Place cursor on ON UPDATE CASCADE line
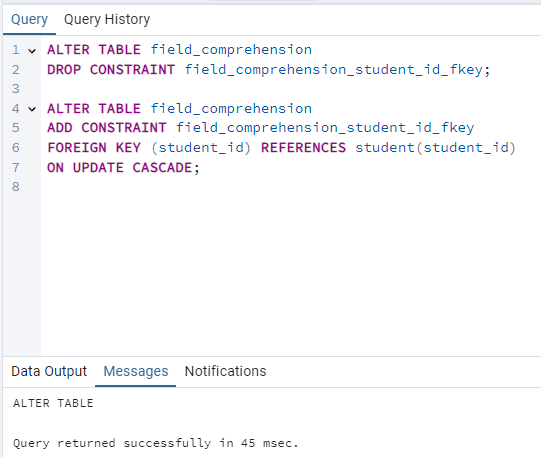Screen dimensions: 541x458 123,168
